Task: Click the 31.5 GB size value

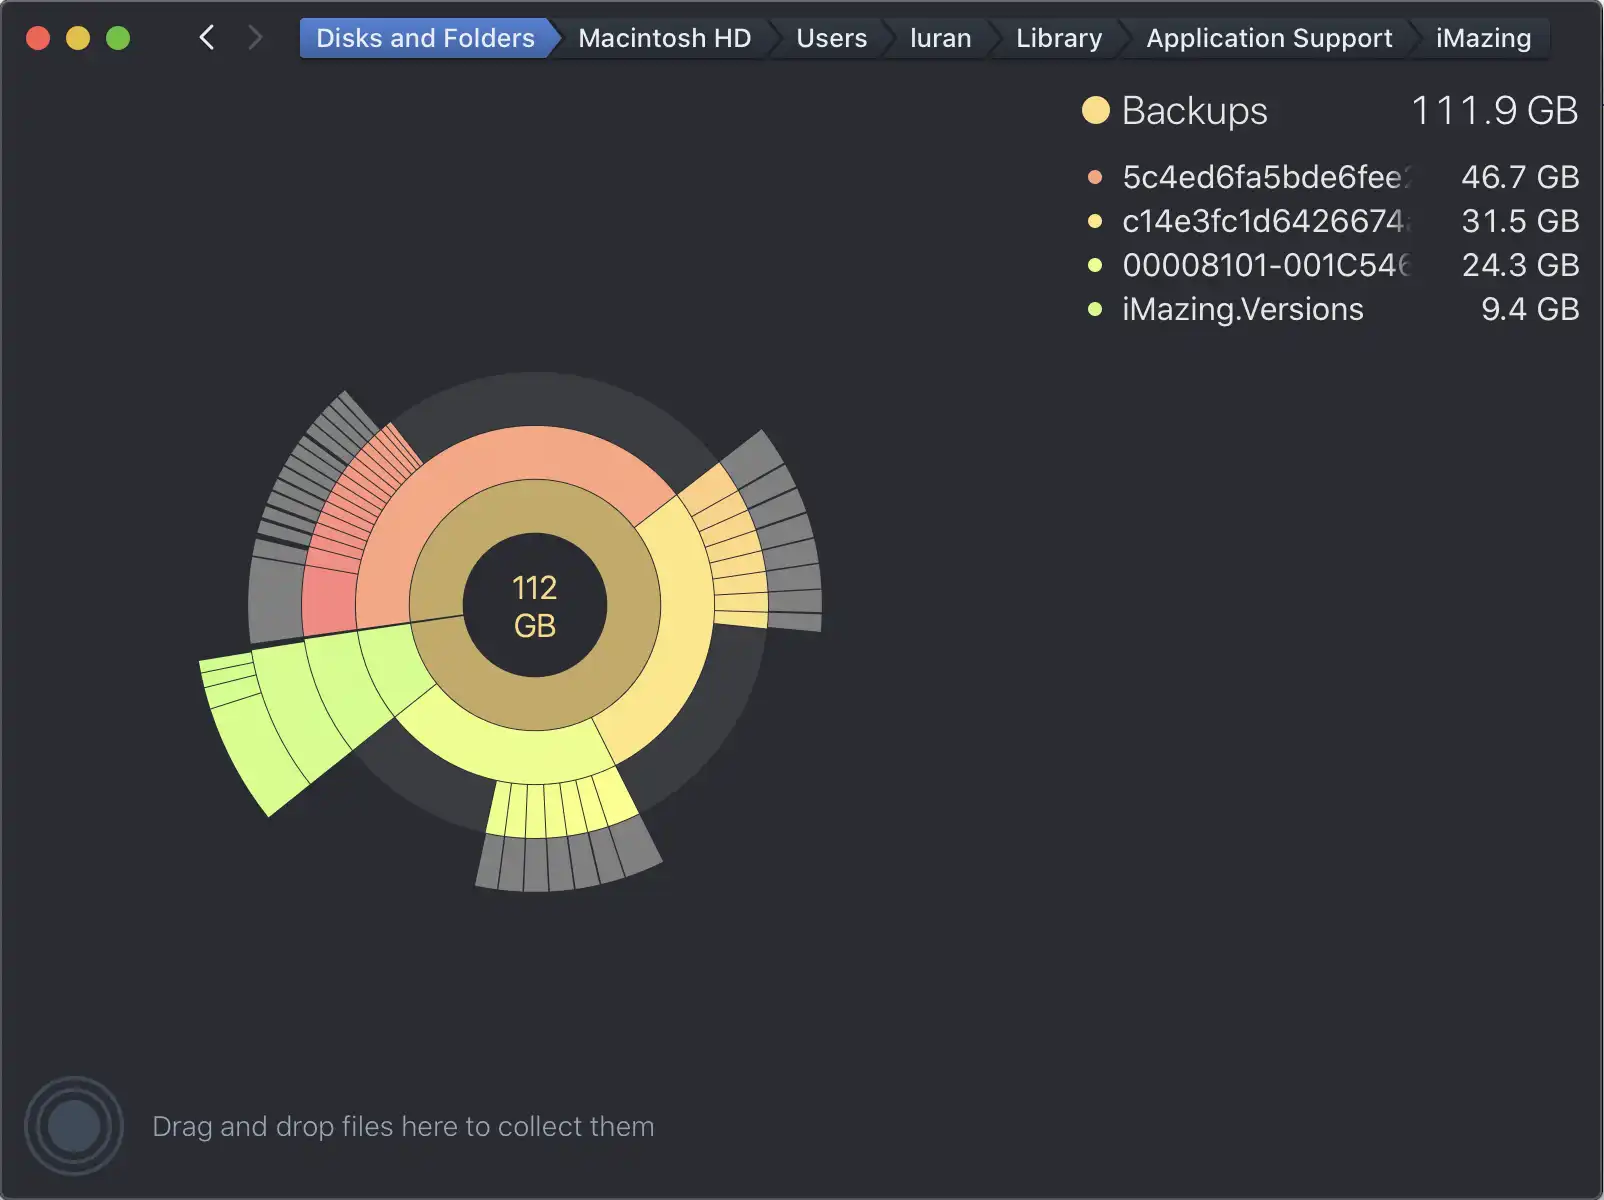Action: coord(1520,221)
